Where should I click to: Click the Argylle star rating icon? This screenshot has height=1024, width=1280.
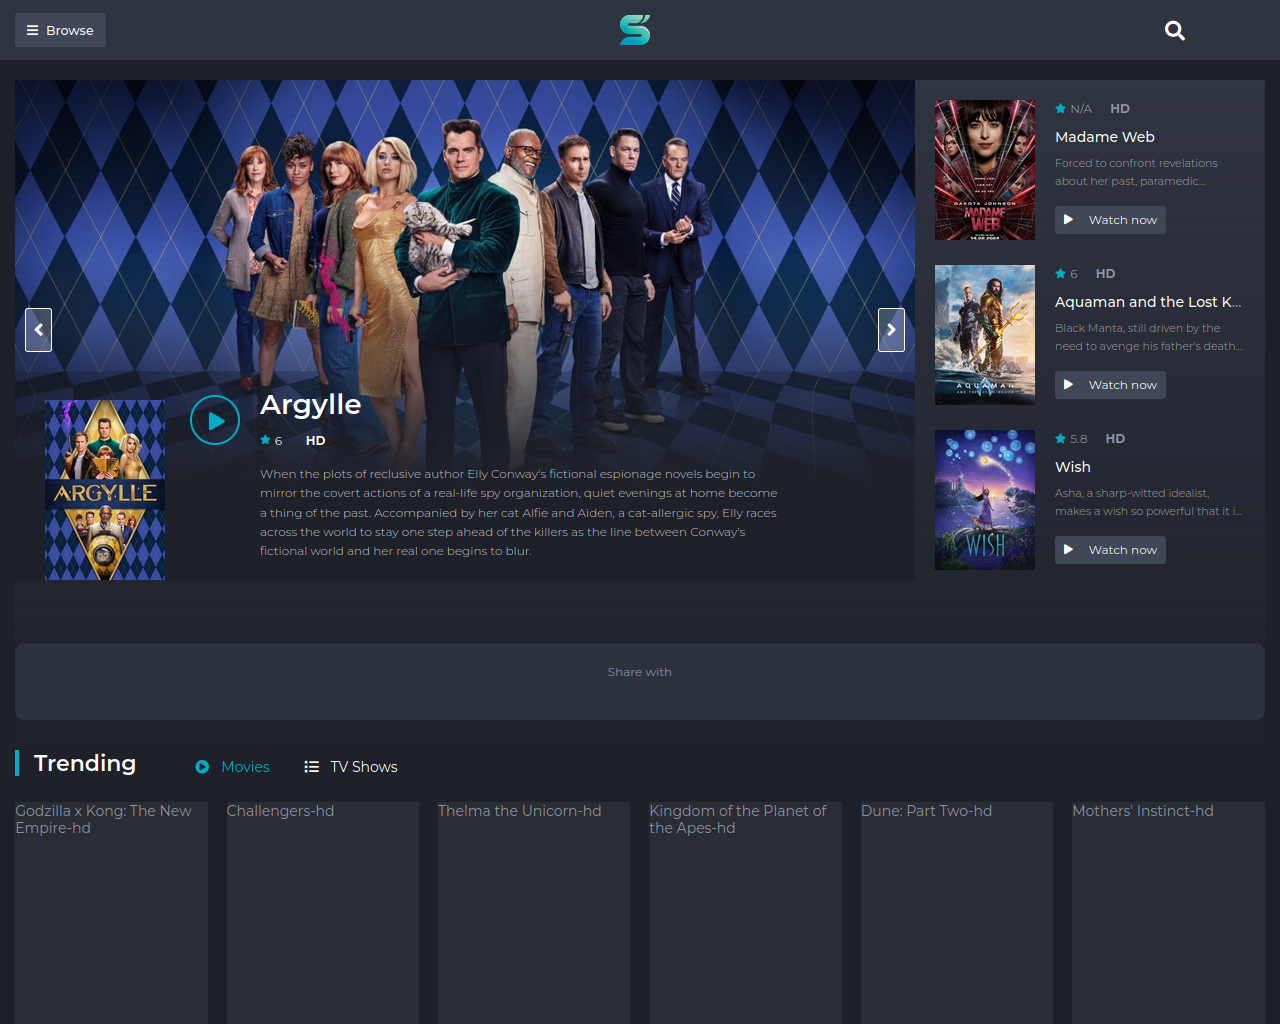[x=265, y=440]
